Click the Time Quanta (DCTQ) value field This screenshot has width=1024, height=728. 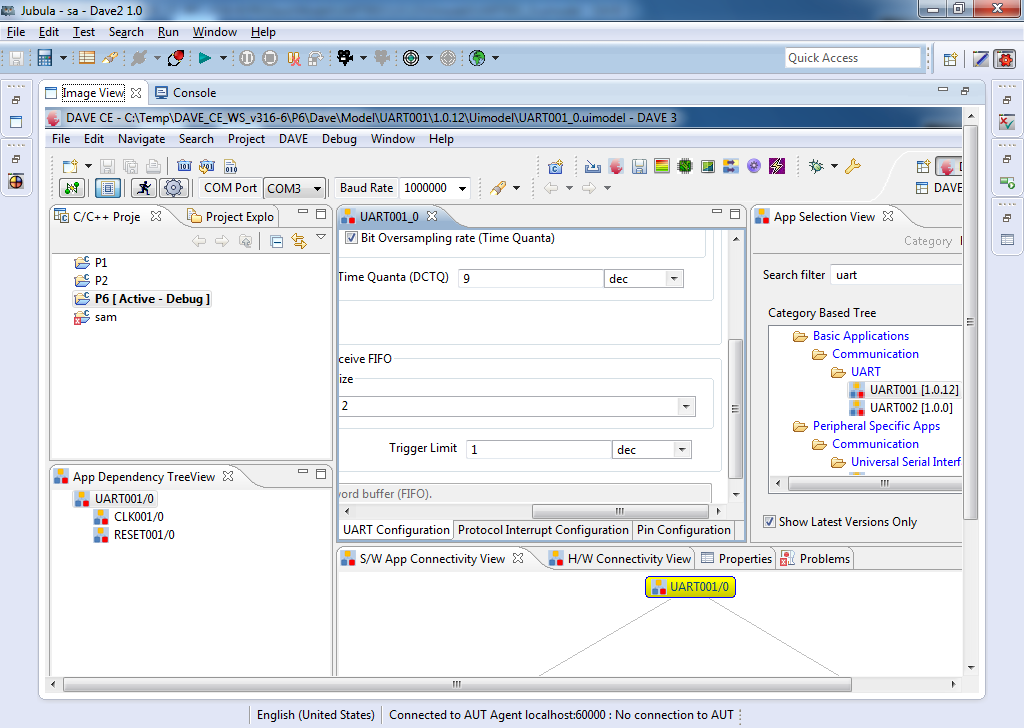pos(531,279)
